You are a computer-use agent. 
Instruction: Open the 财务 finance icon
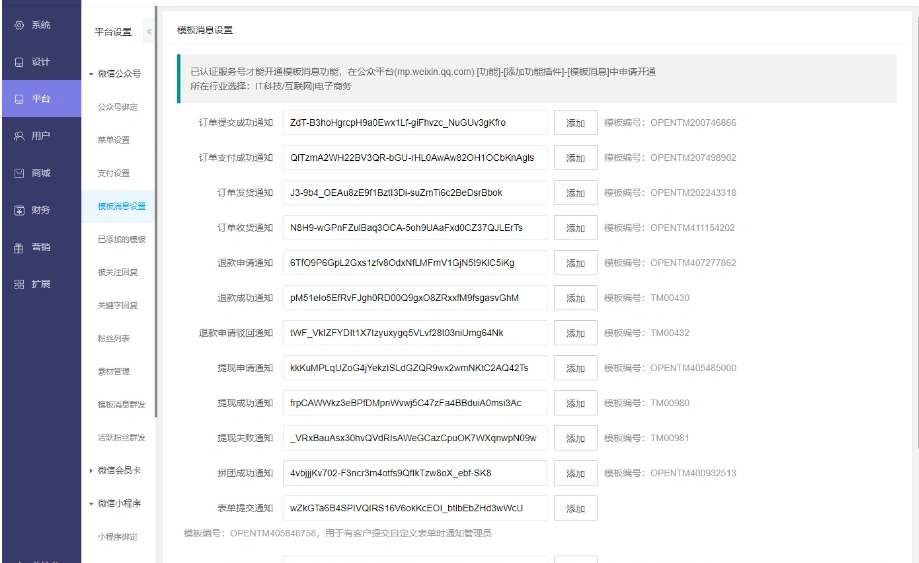[19, 210]
